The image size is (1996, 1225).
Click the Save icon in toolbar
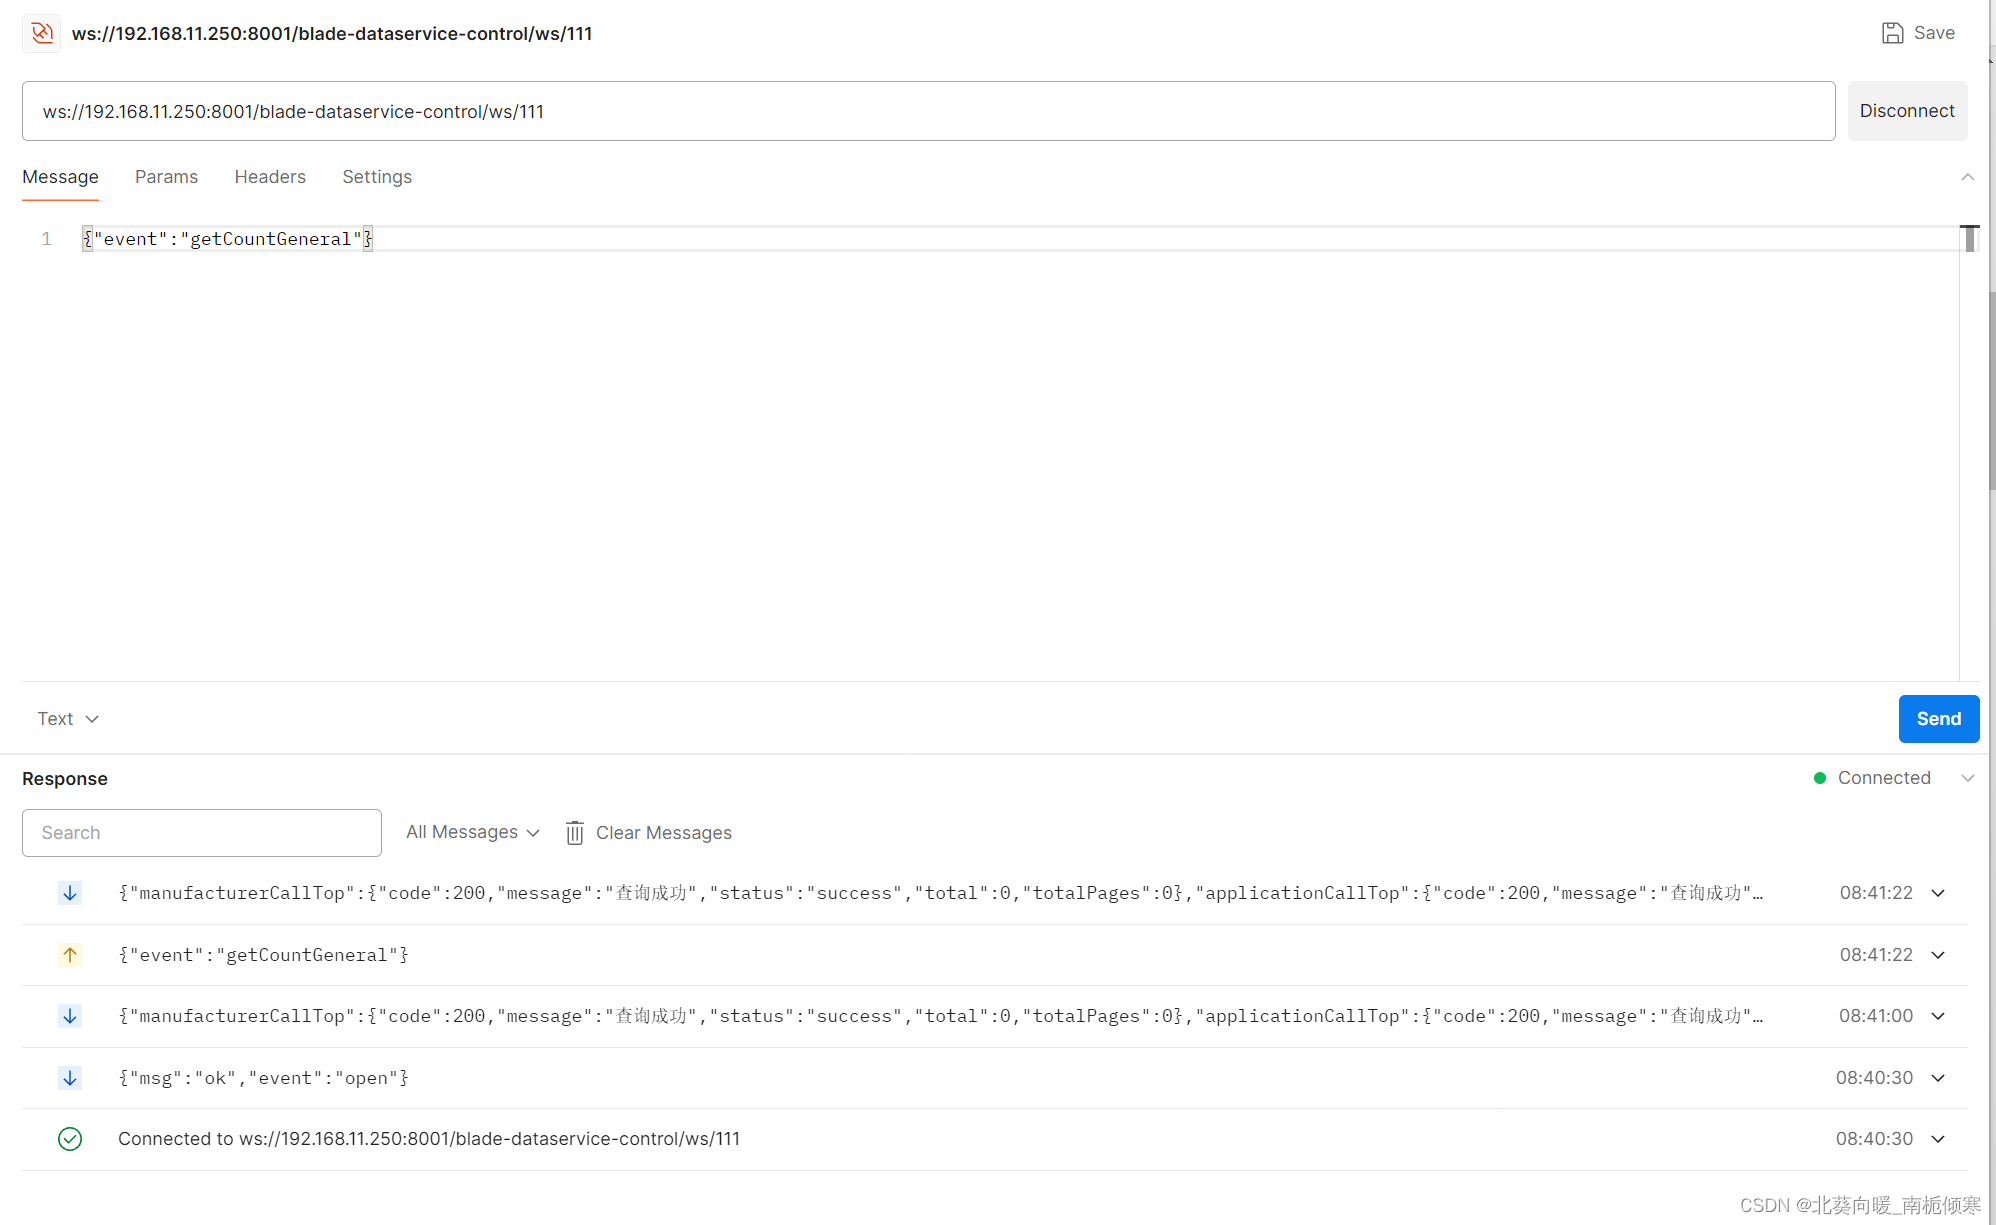(1893, 31)
